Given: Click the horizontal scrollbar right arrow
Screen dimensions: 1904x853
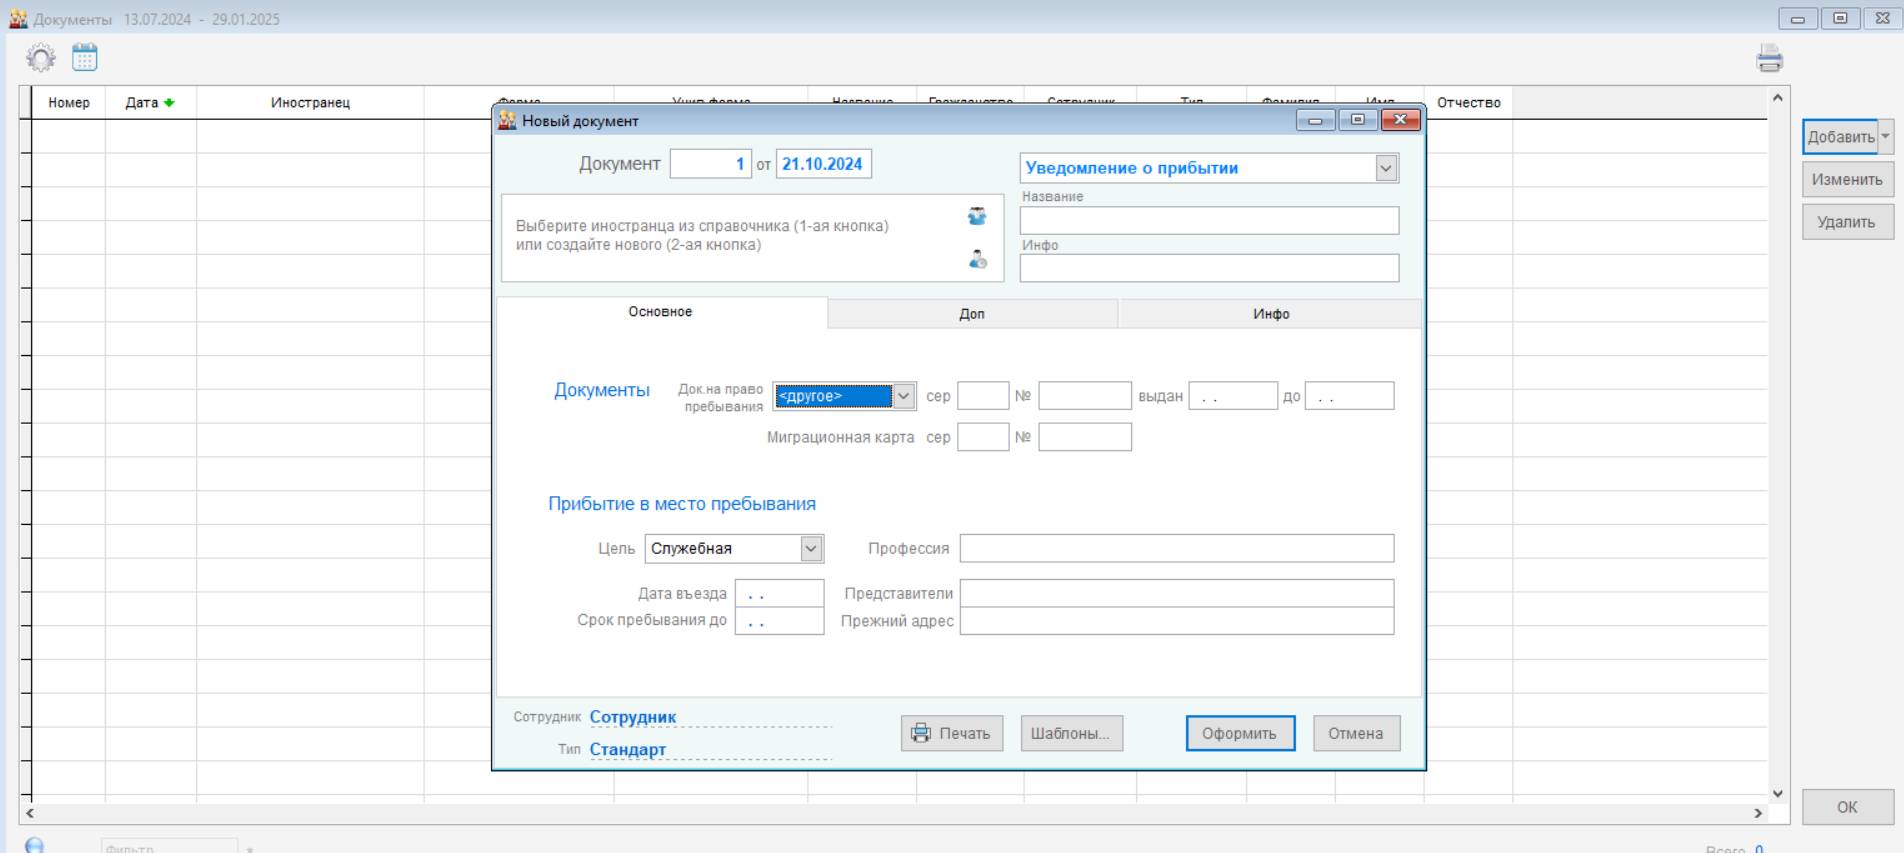Looking at the screenshot, I should tap(1758, 814).
